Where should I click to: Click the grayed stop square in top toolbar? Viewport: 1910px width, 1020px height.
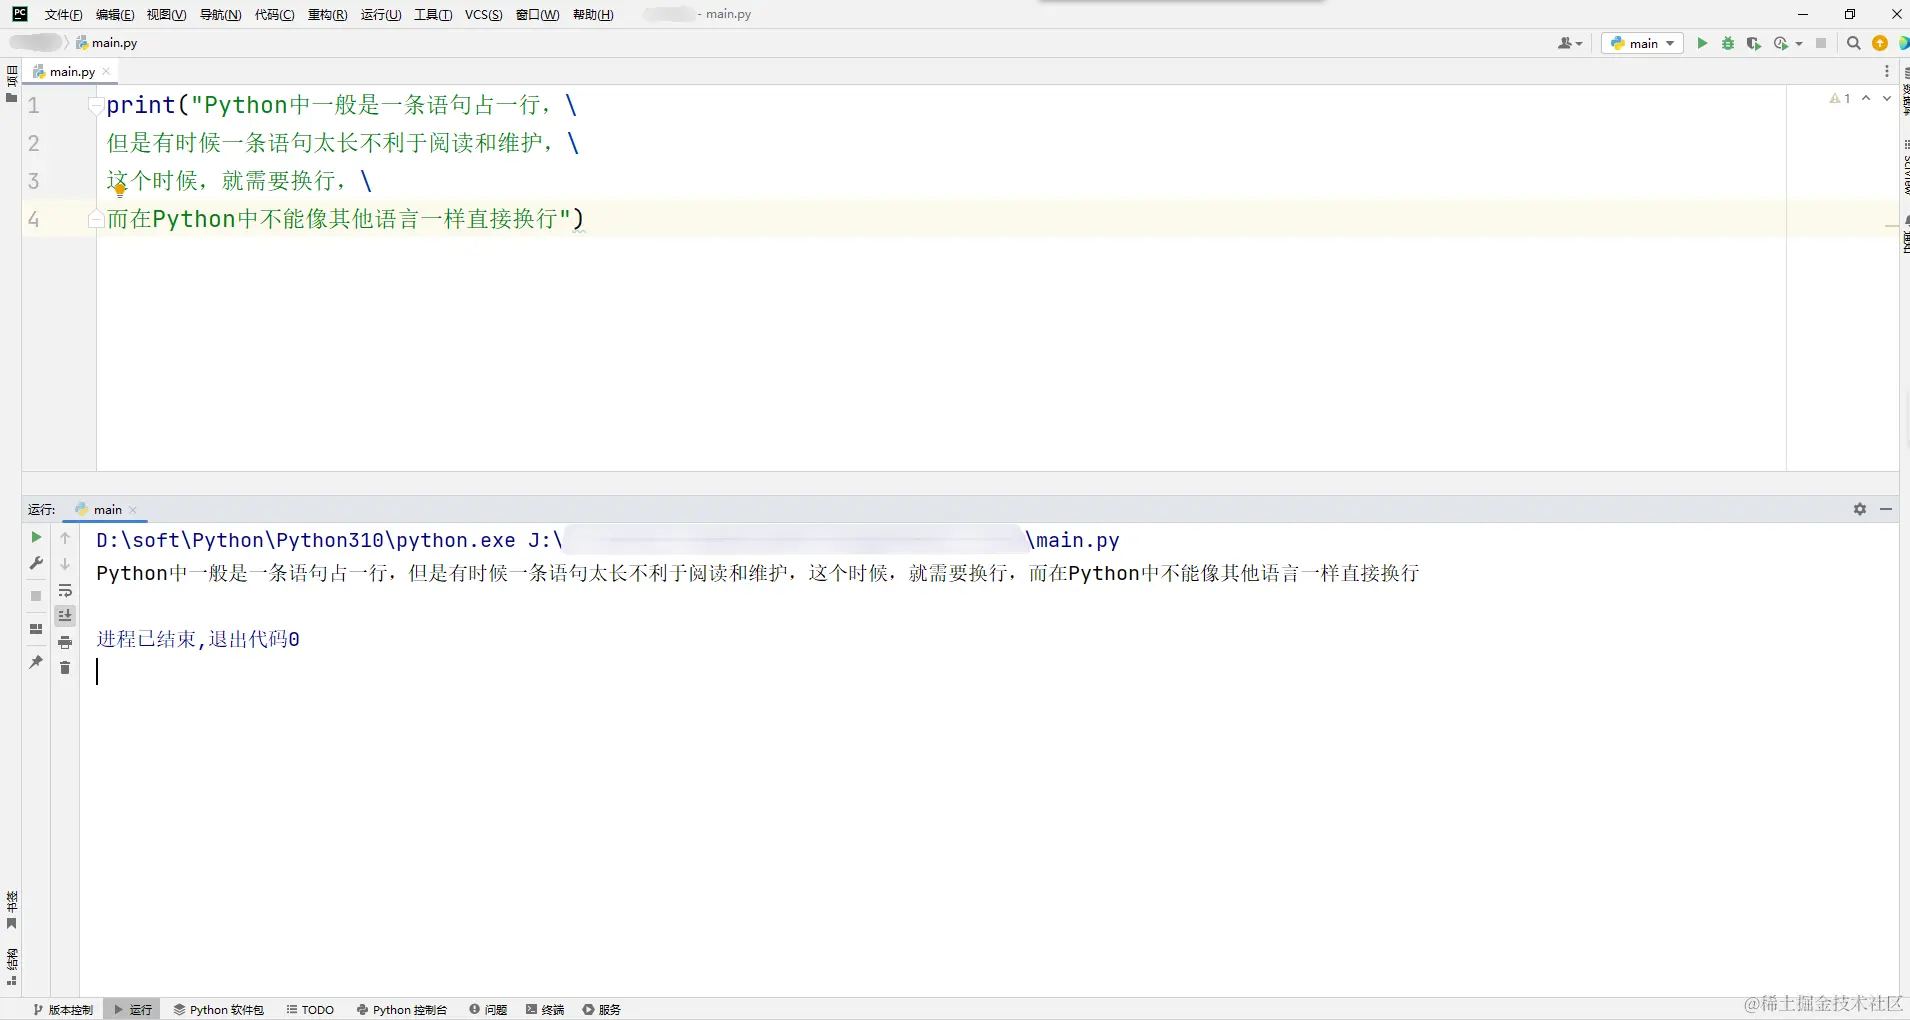[x=1822, y=43]
